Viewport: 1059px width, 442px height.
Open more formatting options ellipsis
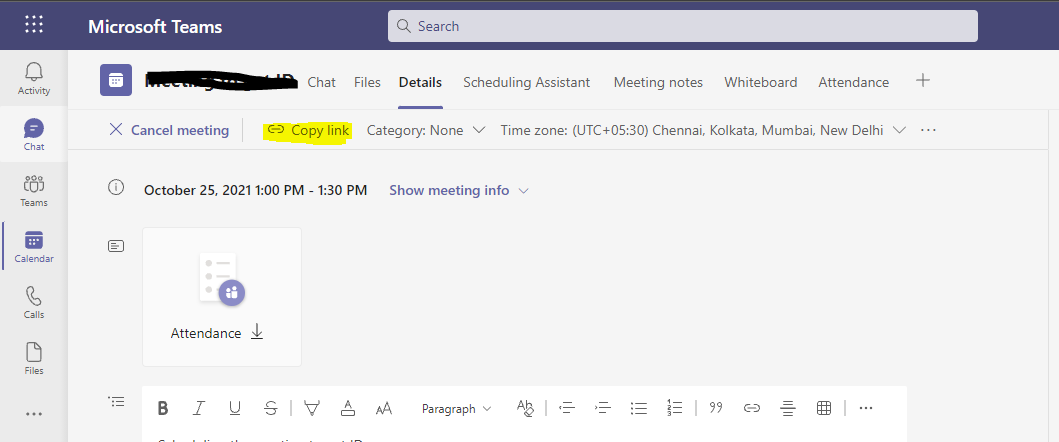[x=866, y=408]
